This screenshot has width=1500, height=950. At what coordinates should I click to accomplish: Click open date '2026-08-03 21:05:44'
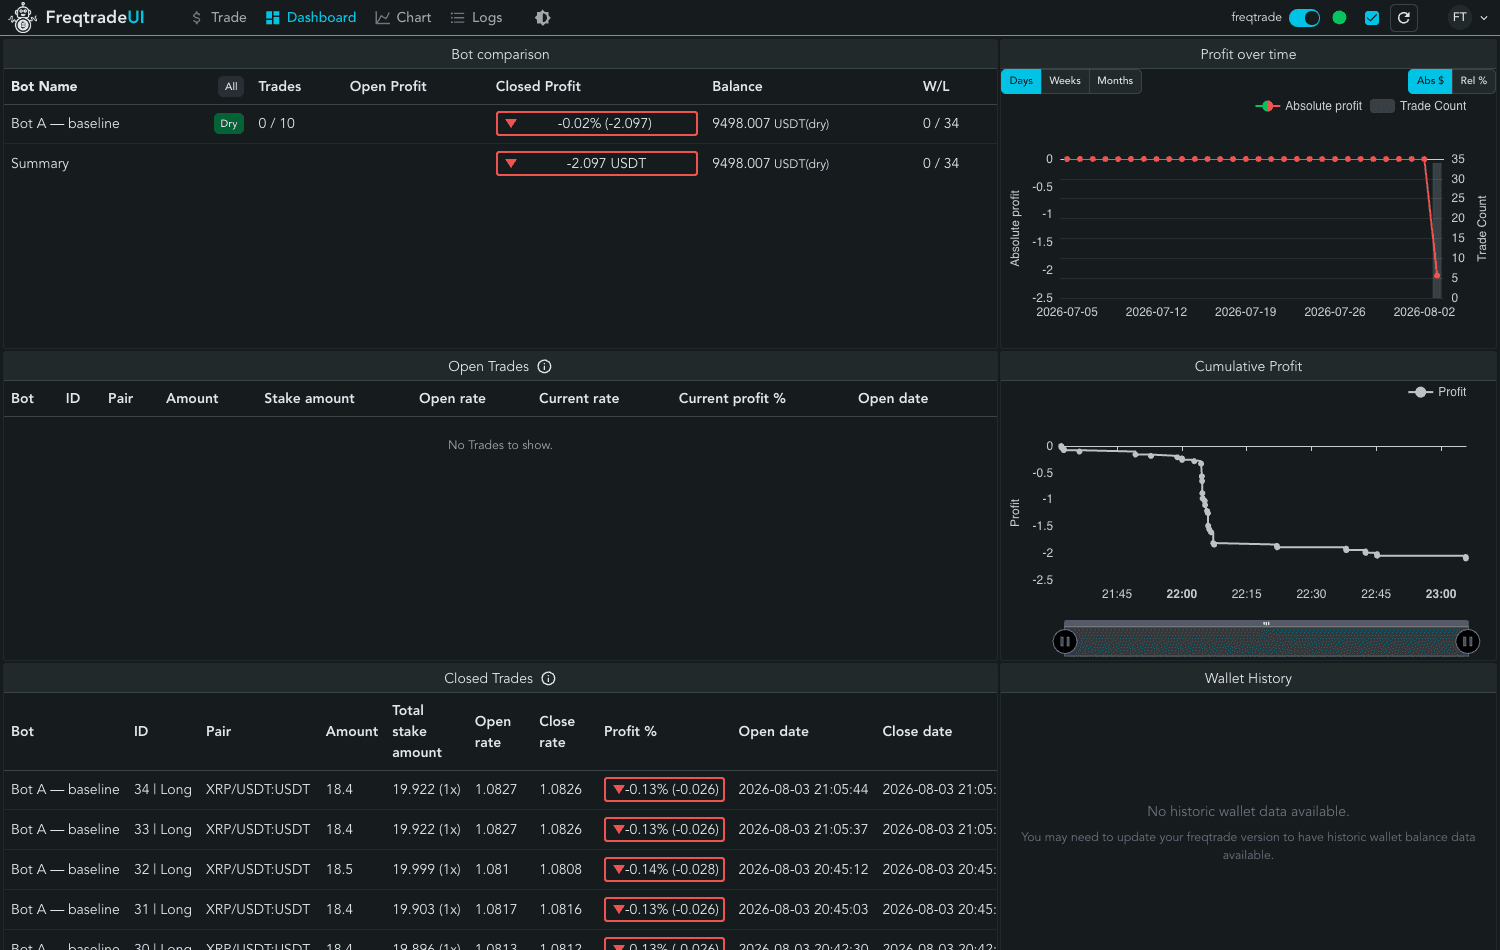point(803,790)
